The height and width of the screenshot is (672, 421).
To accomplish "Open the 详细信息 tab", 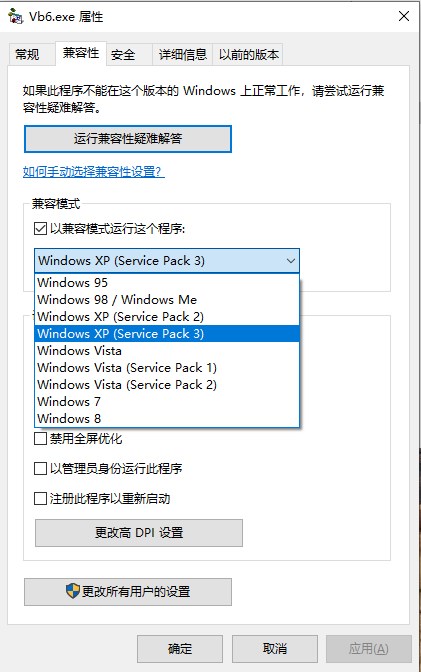I will point(183,54).
